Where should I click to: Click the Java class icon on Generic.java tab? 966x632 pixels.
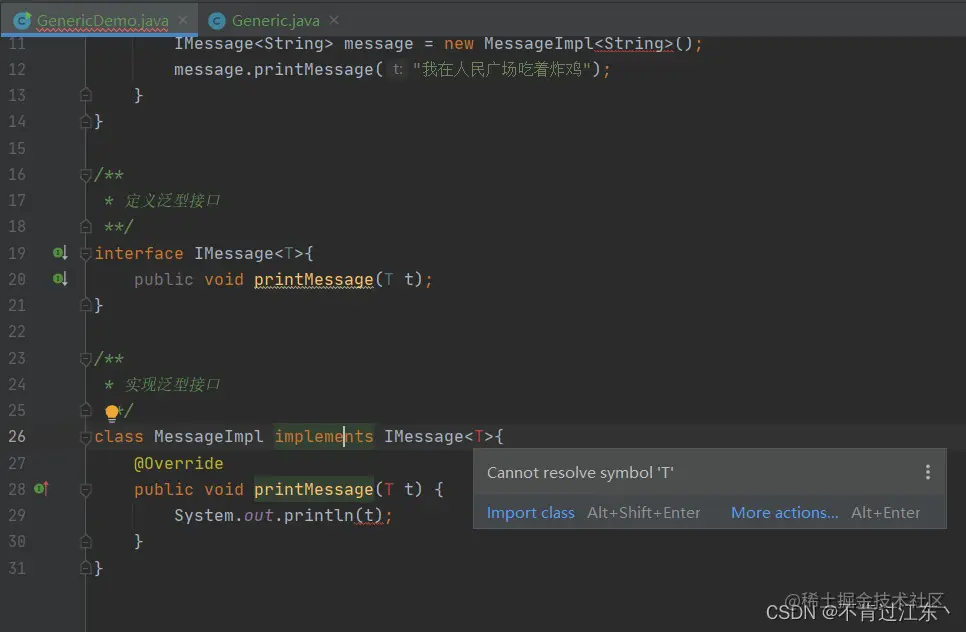(x=217, y=21)
